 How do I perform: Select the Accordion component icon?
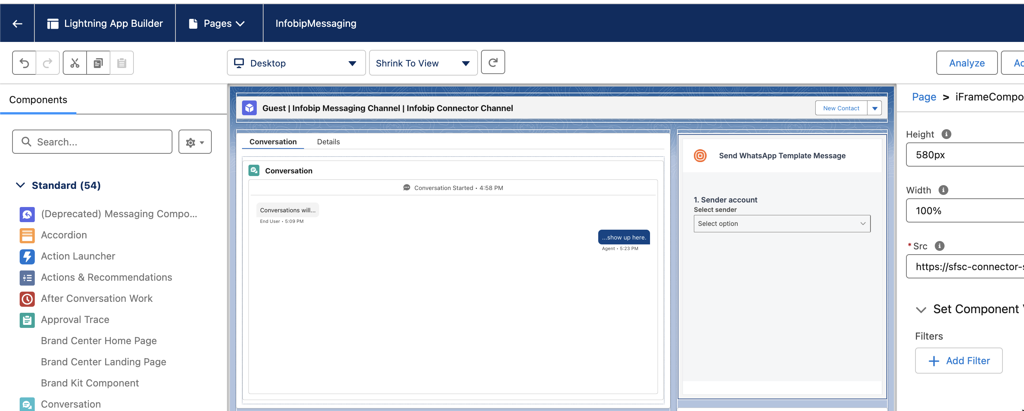click(x=27, y=235)
